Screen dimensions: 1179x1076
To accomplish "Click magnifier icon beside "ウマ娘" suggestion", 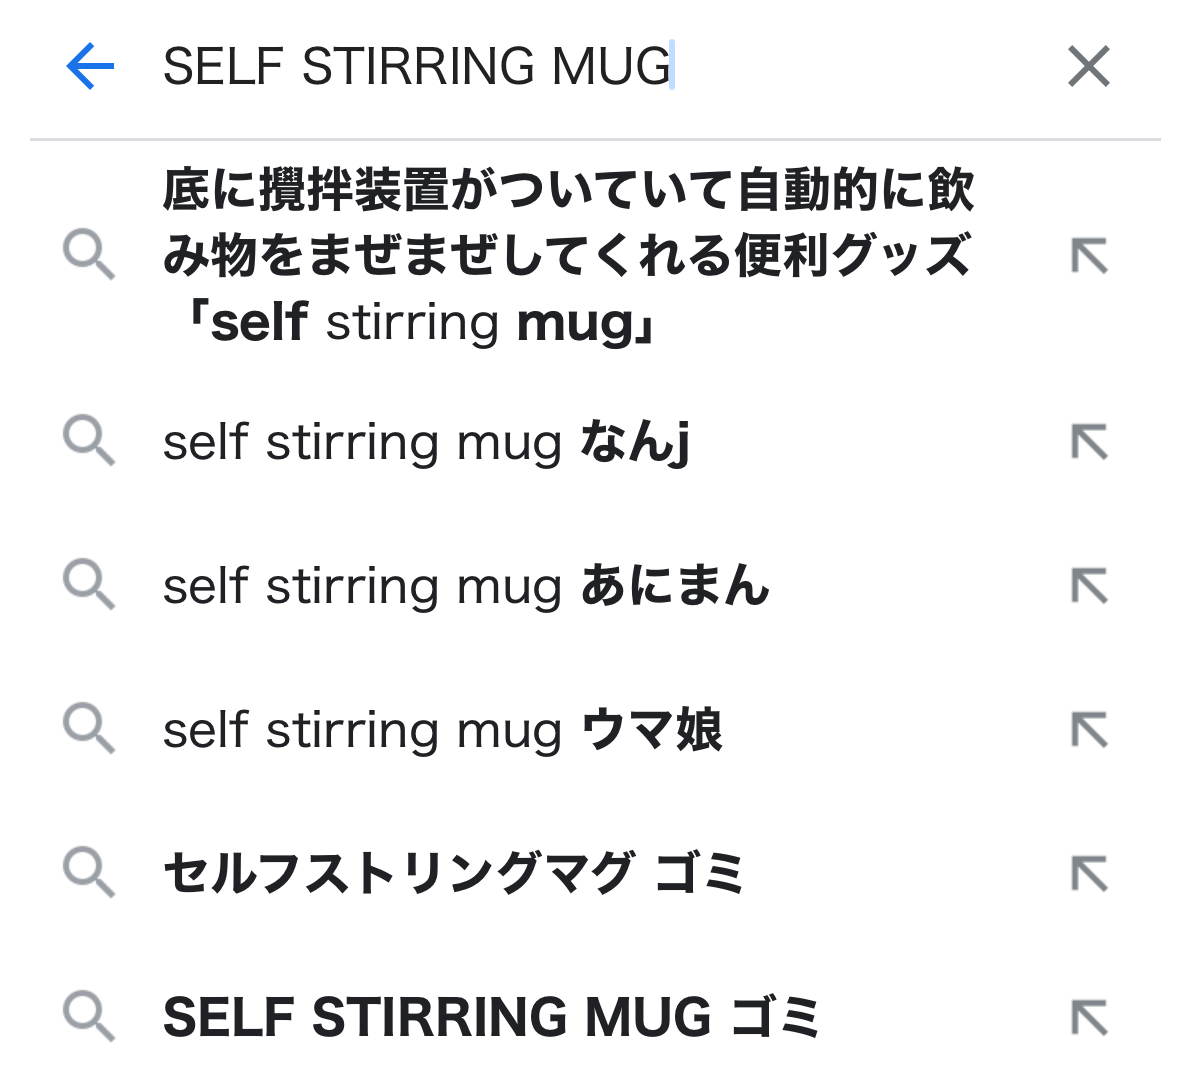I will 89,730.
